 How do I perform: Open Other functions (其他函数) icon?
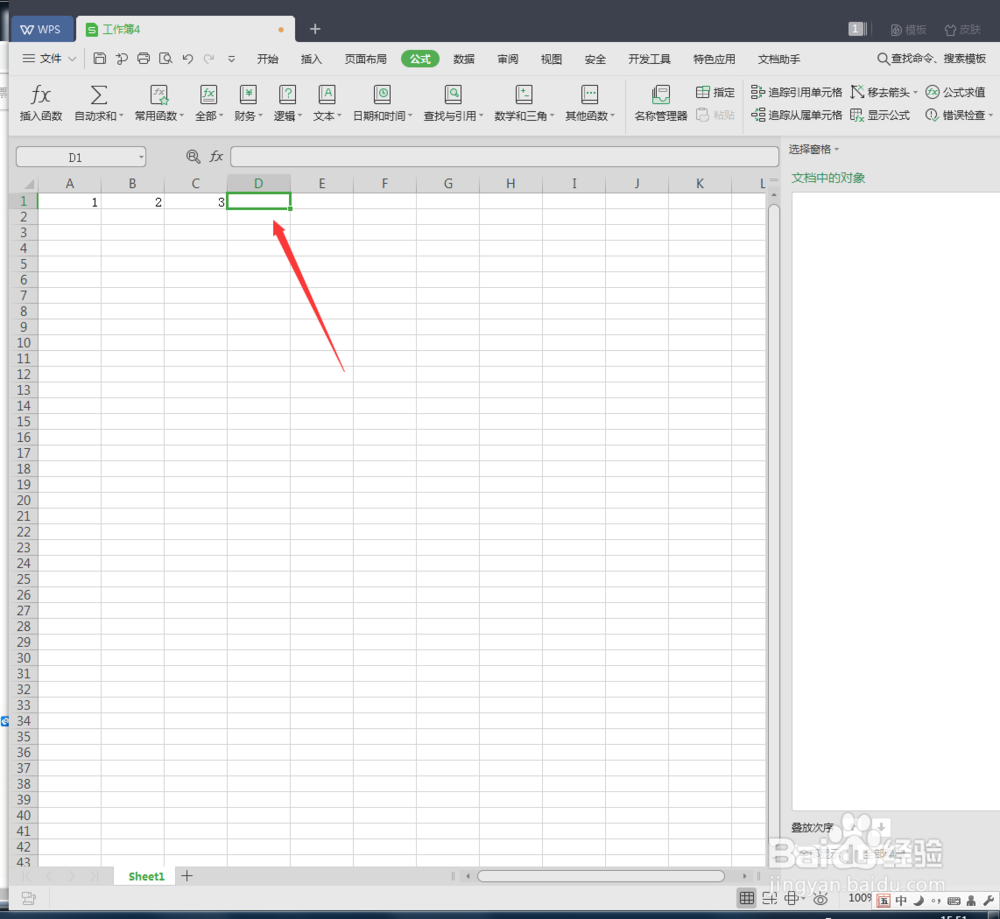pos(589,95)
